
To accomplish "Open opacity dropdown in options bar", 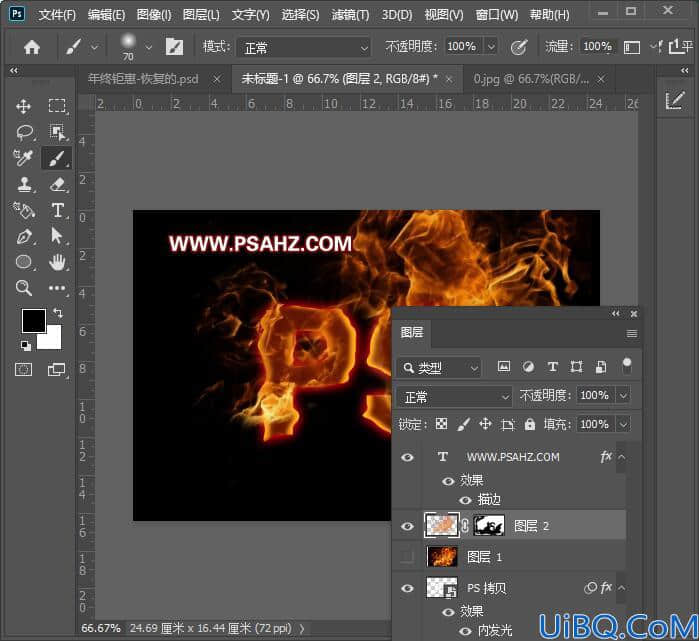I will 491,46.
